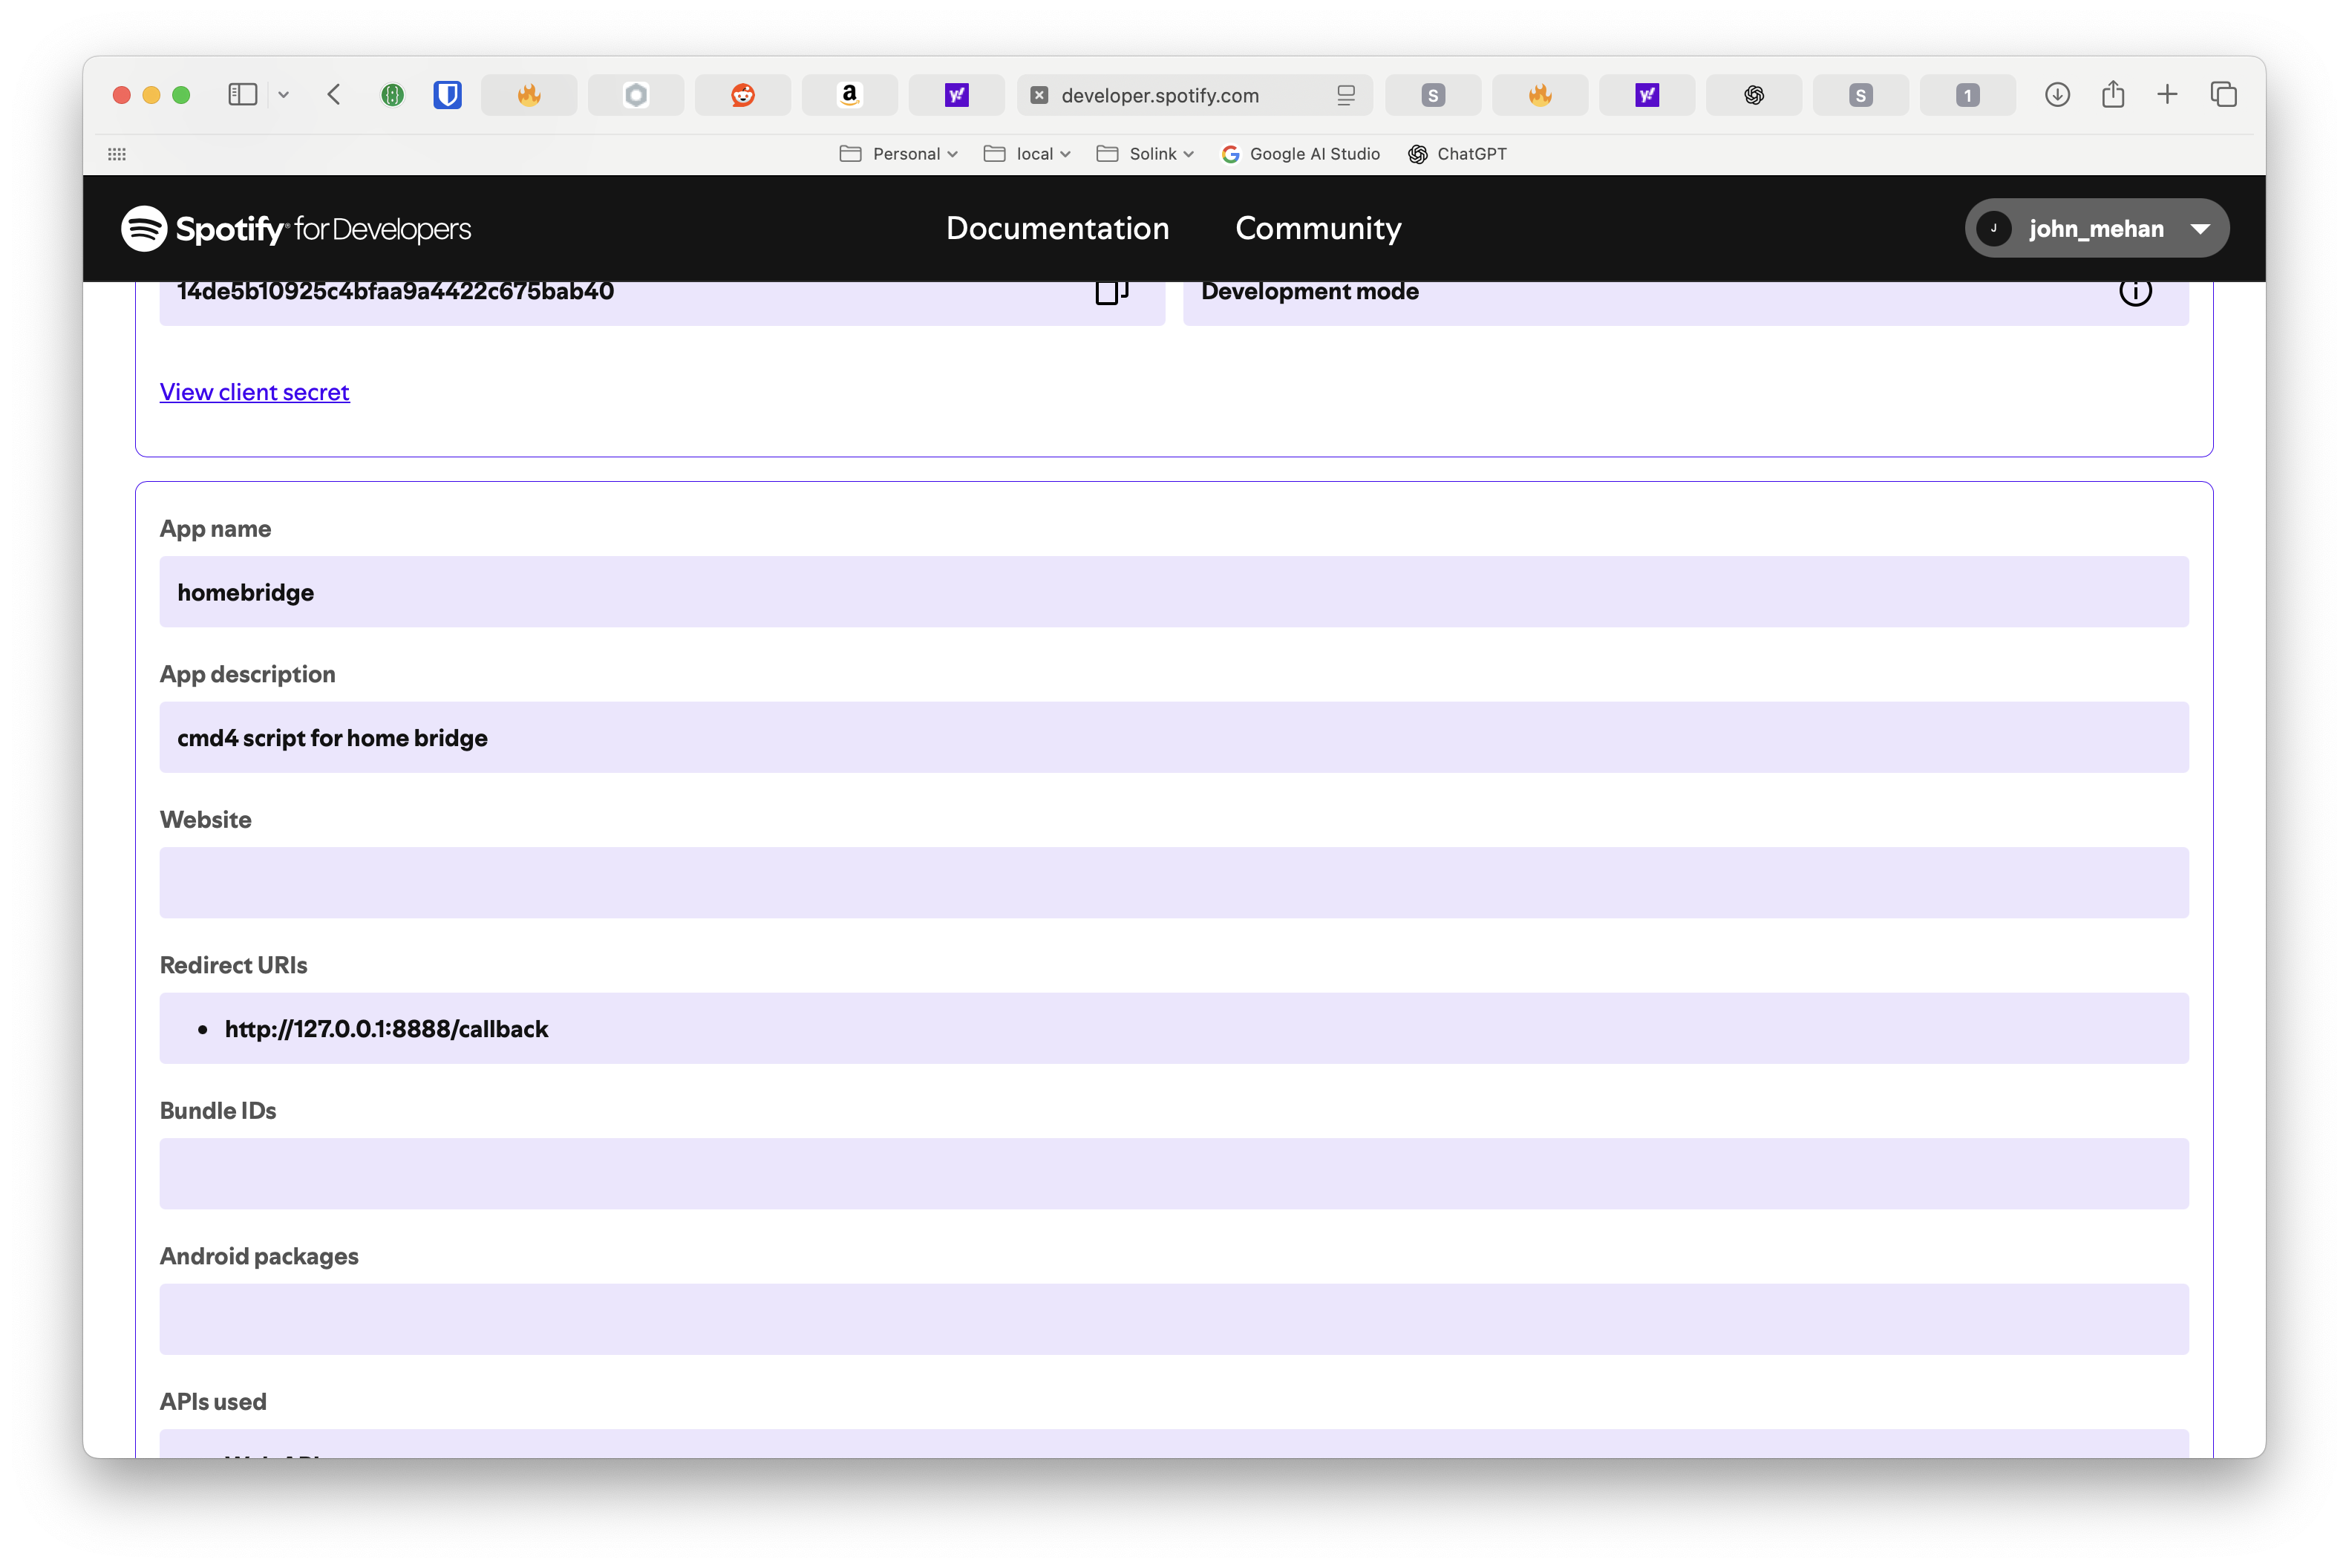Open the sidebar options chevron

[x=284, y=95]
